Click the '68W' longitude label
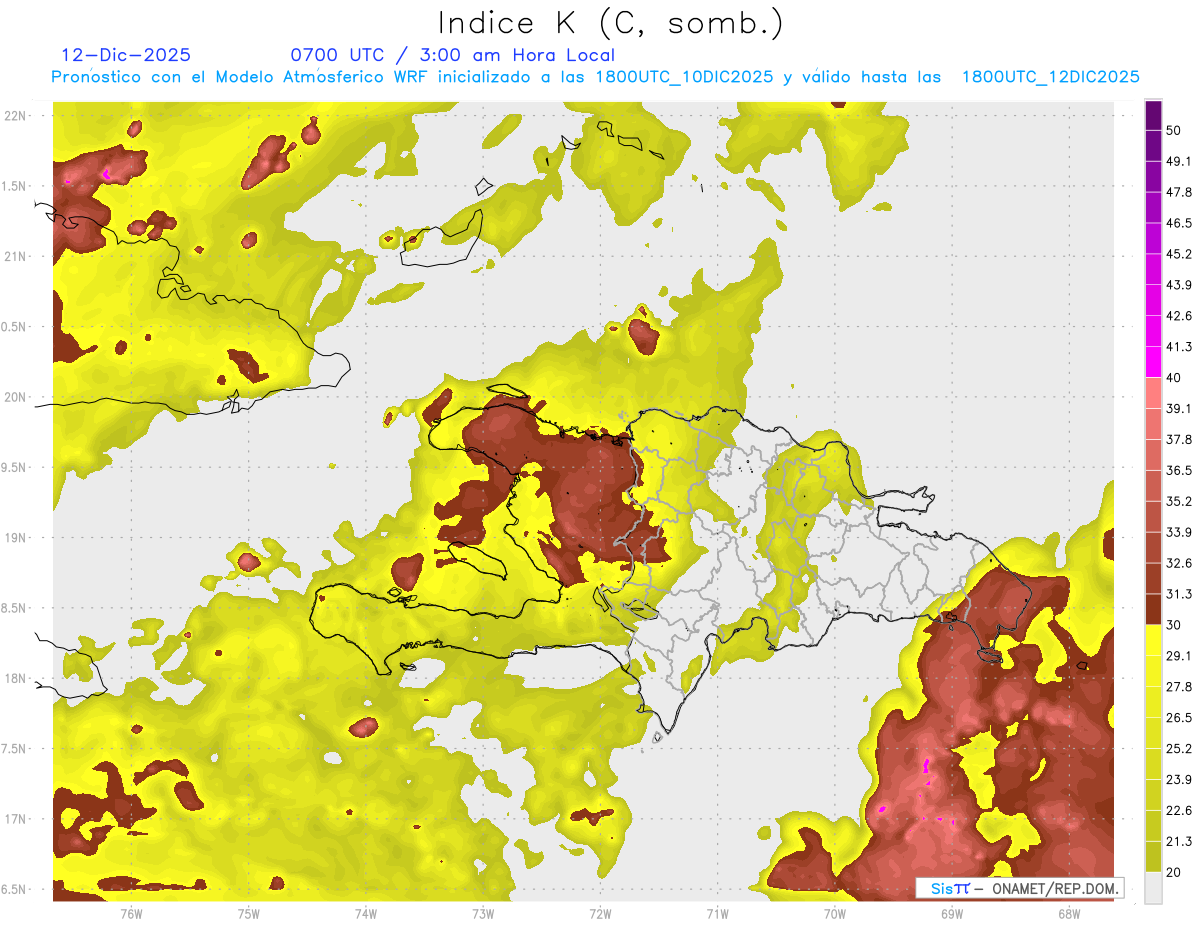The height and width of the screenshot is (927, 1200). coord(1069,914)
